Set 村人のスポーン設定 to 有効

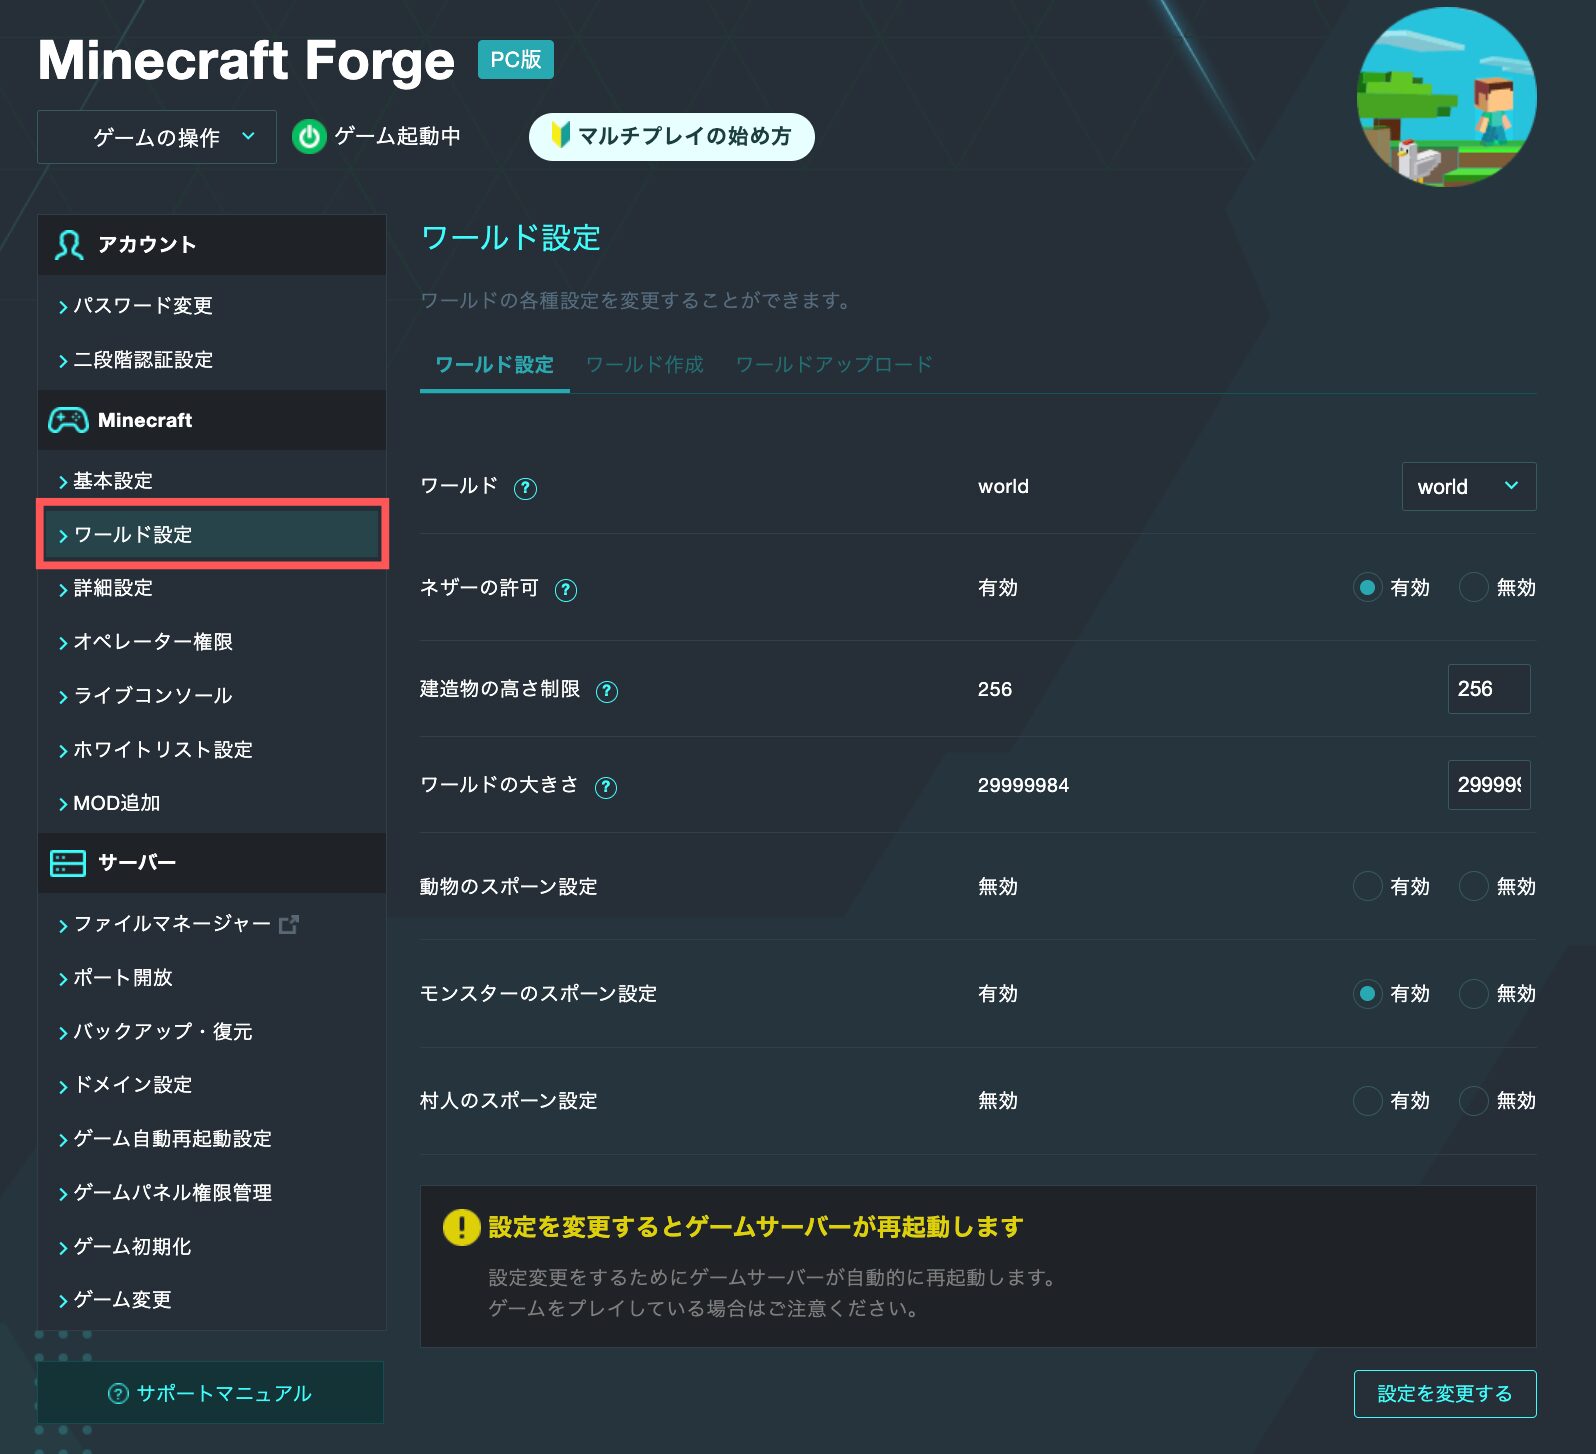point(1367,1100)
